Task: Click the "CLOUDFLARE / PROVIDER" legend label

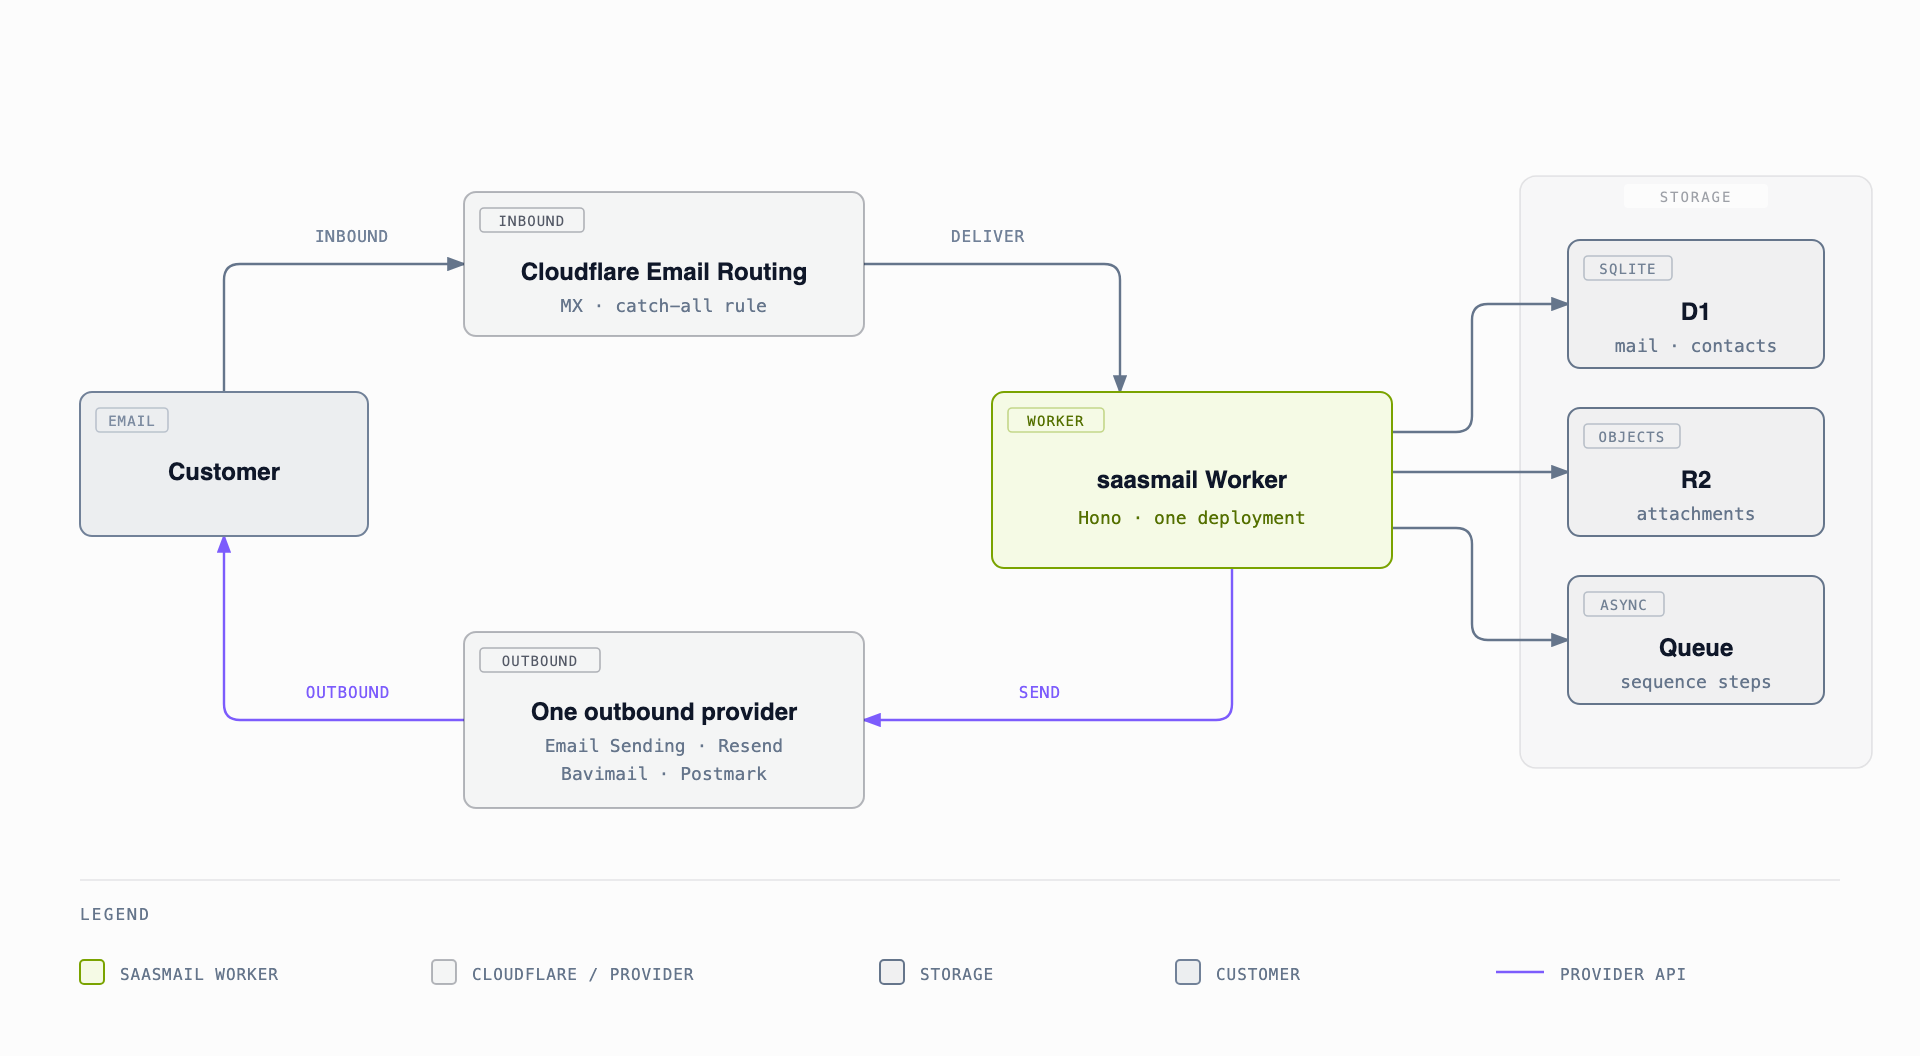Action: point(582,974)
